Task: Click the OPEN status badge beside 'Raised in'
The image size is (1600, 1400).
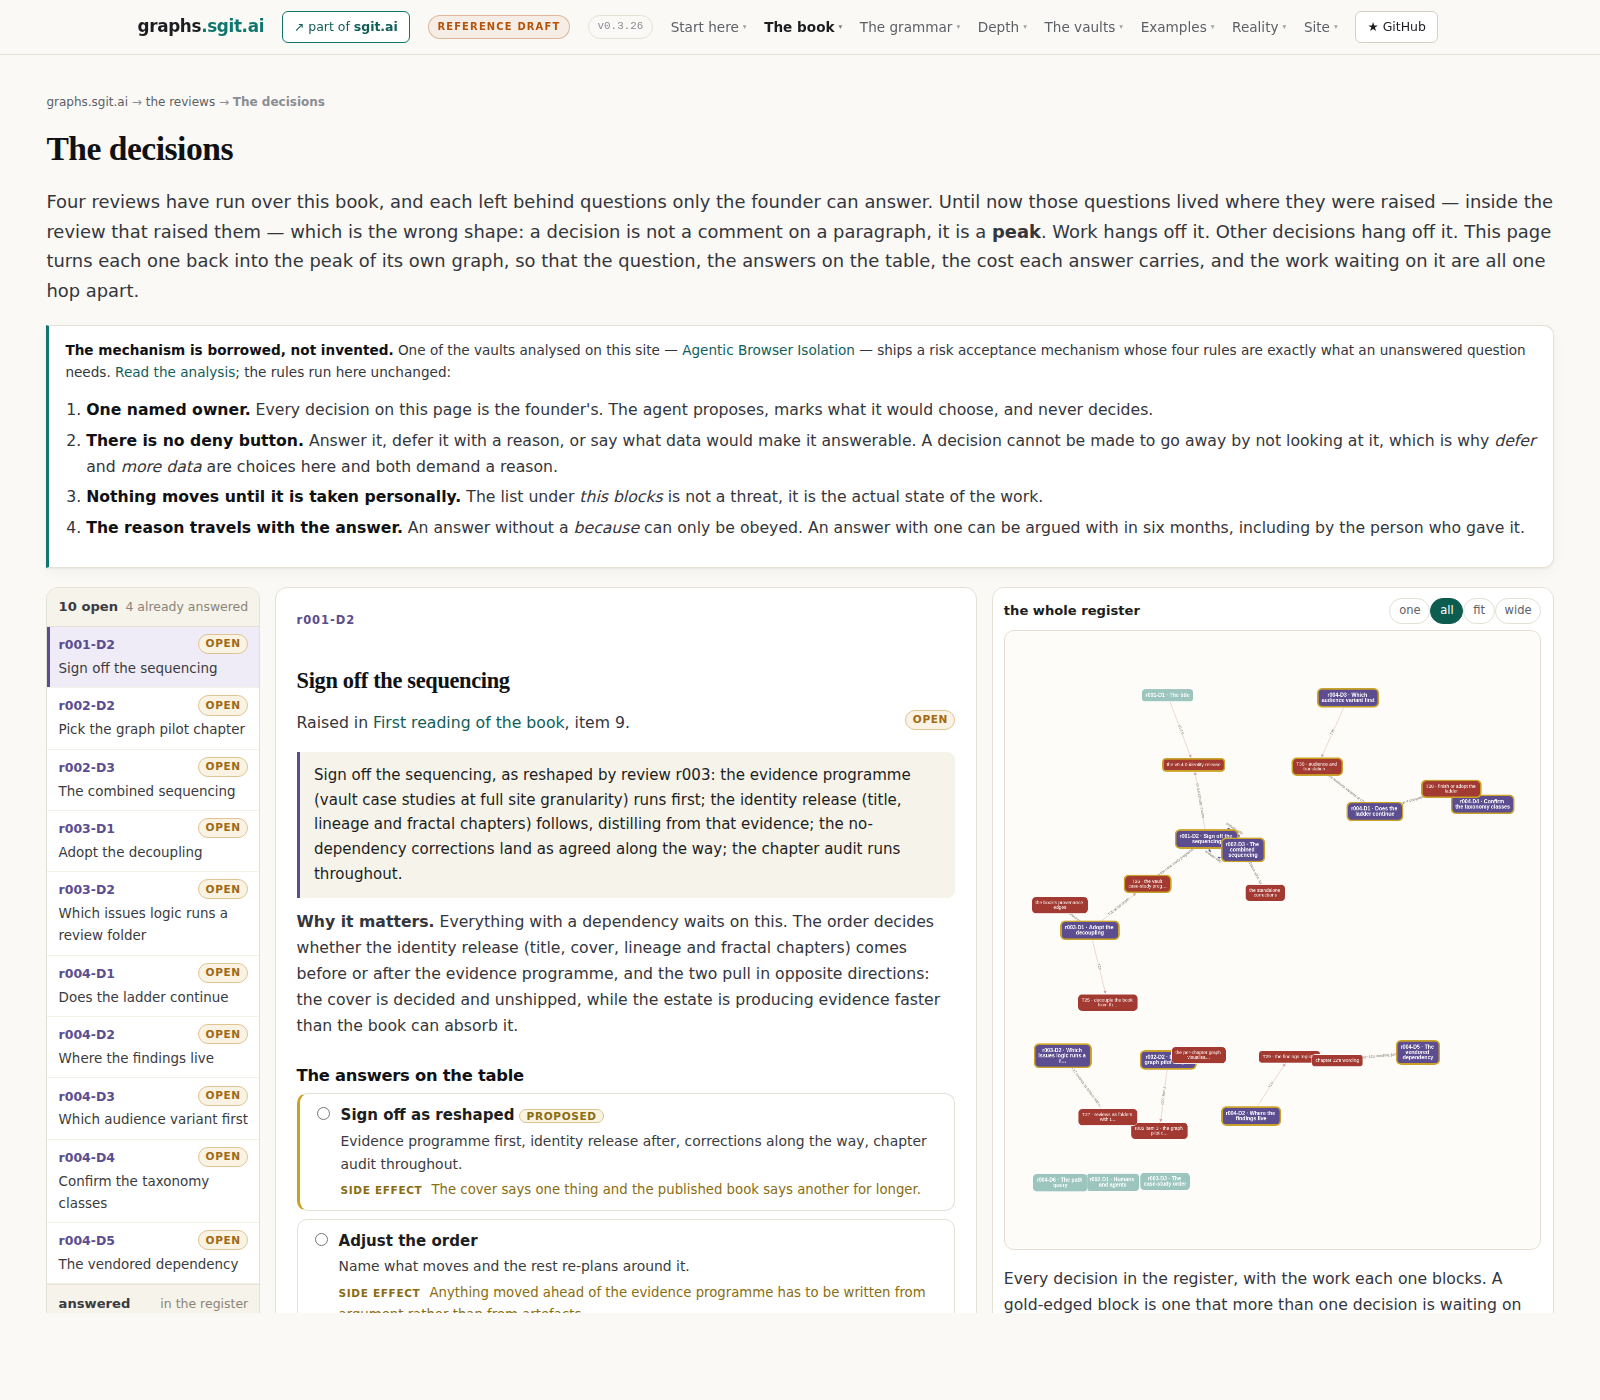Action: 930,719
